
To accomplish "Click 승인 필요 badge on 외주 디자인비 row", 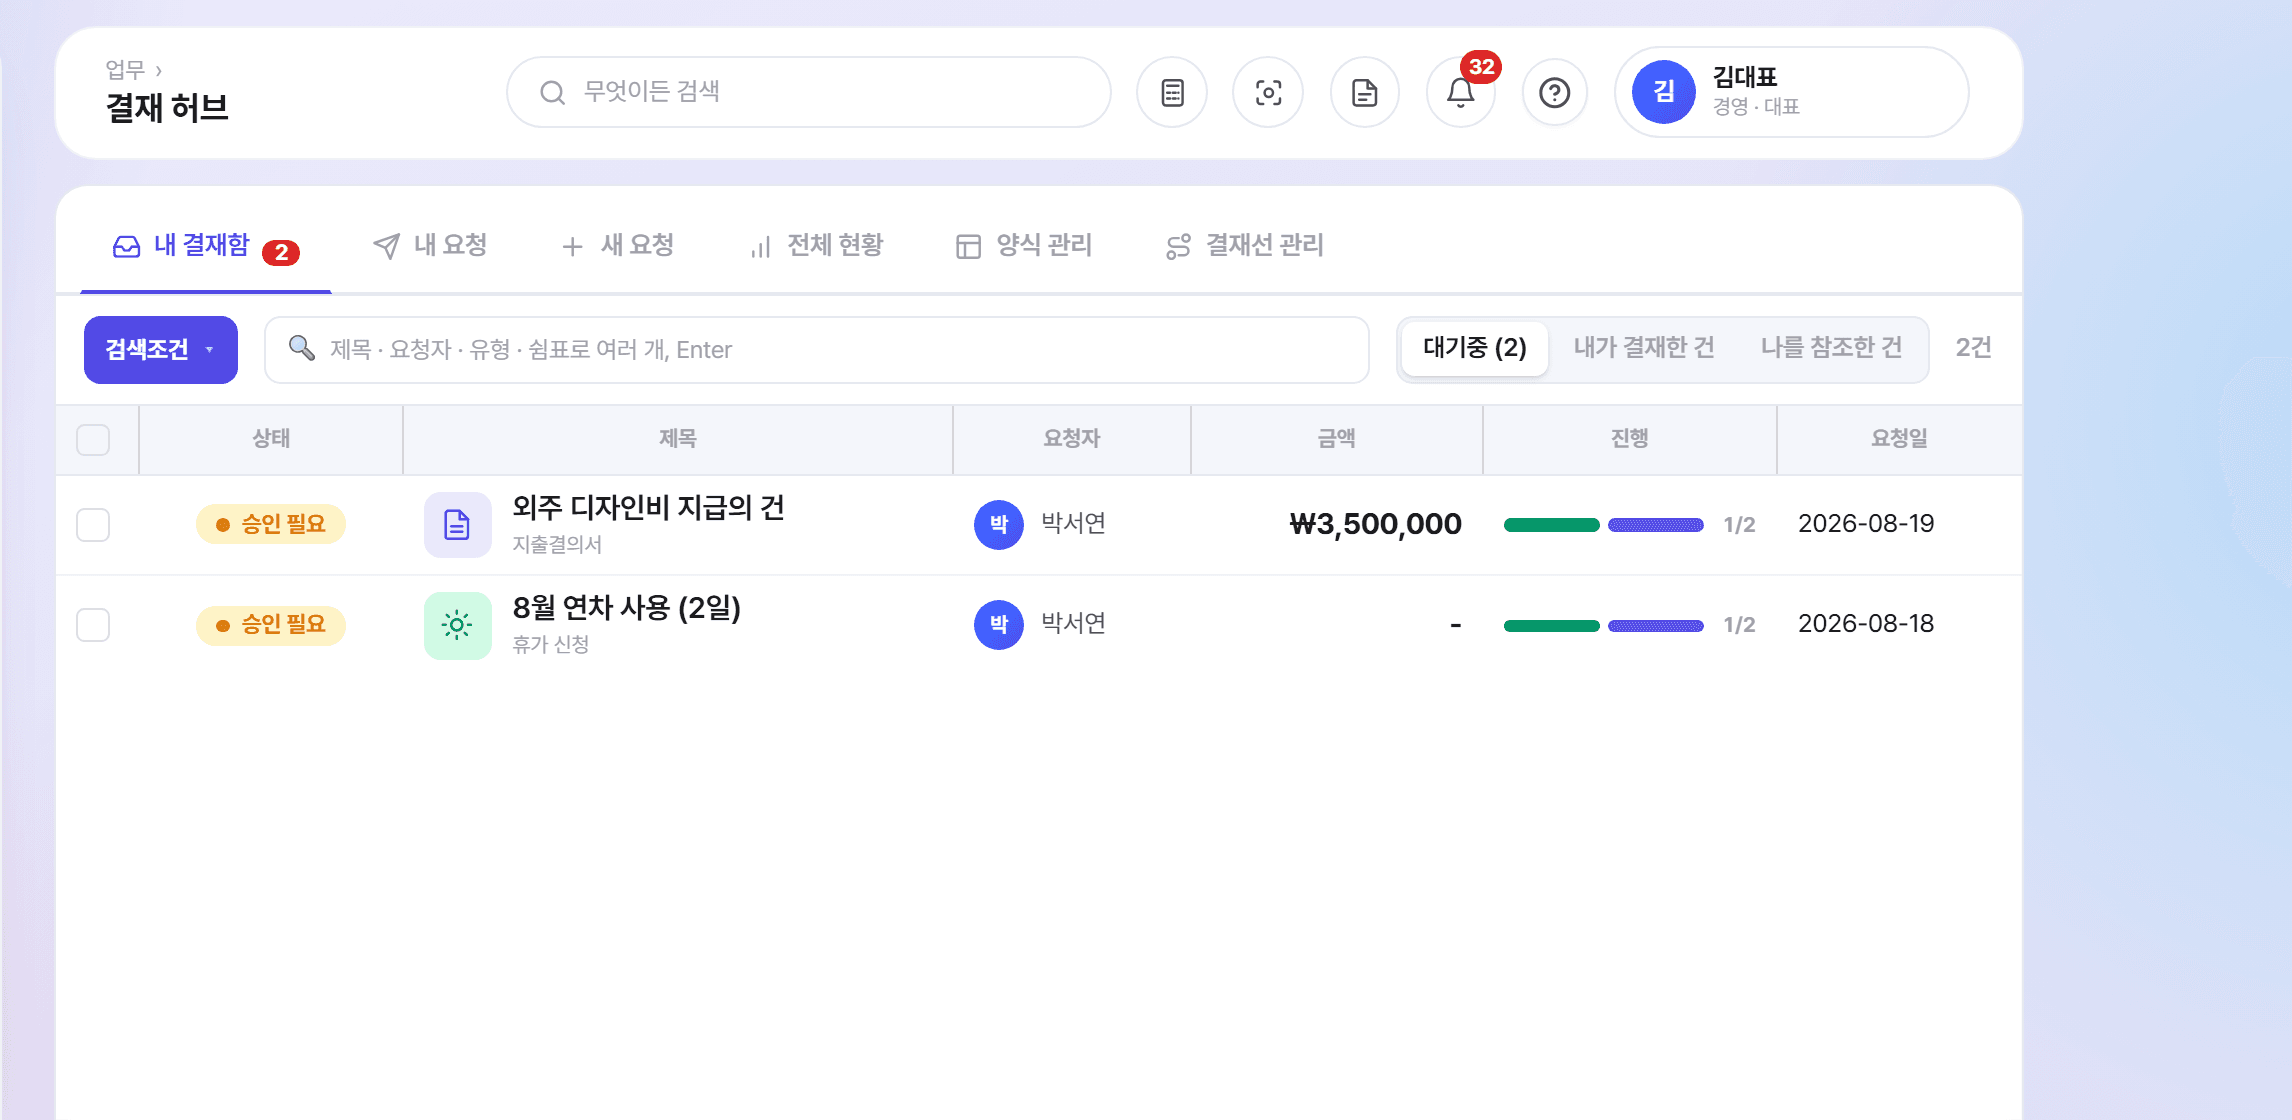I will (270, 524).
